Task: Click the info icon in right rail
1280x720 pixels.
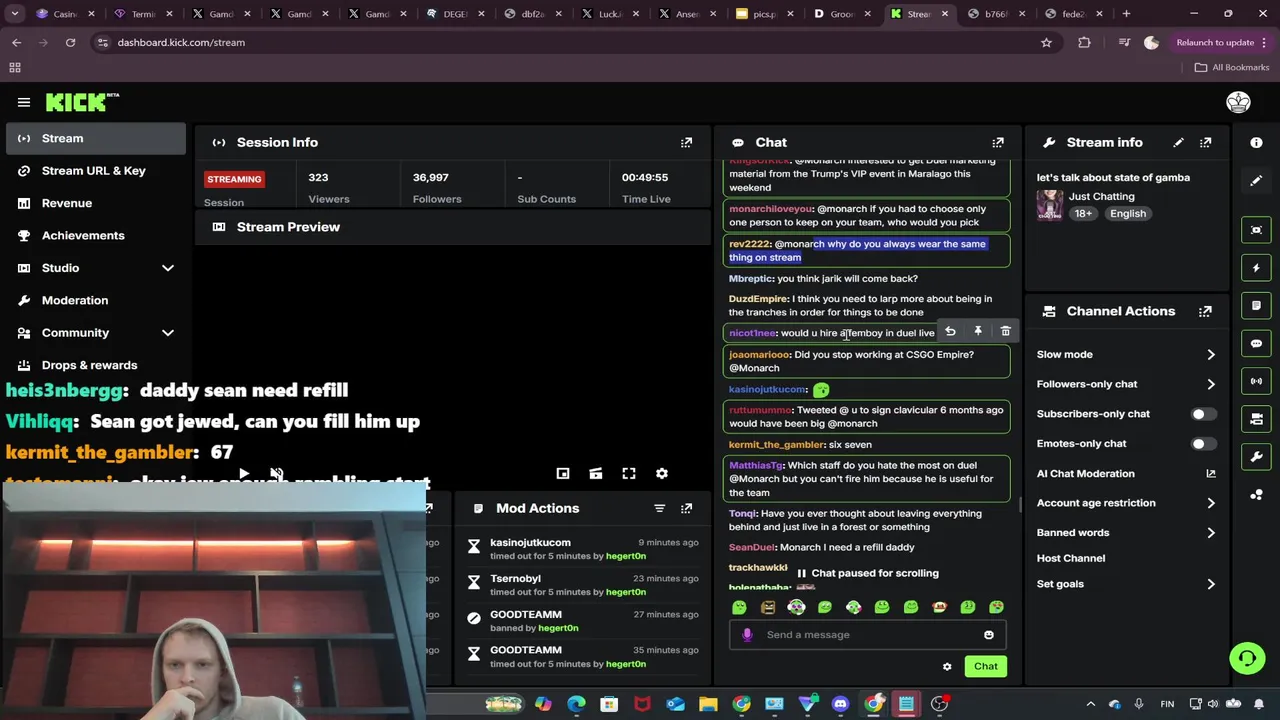Action: (x=1256, y=143)
